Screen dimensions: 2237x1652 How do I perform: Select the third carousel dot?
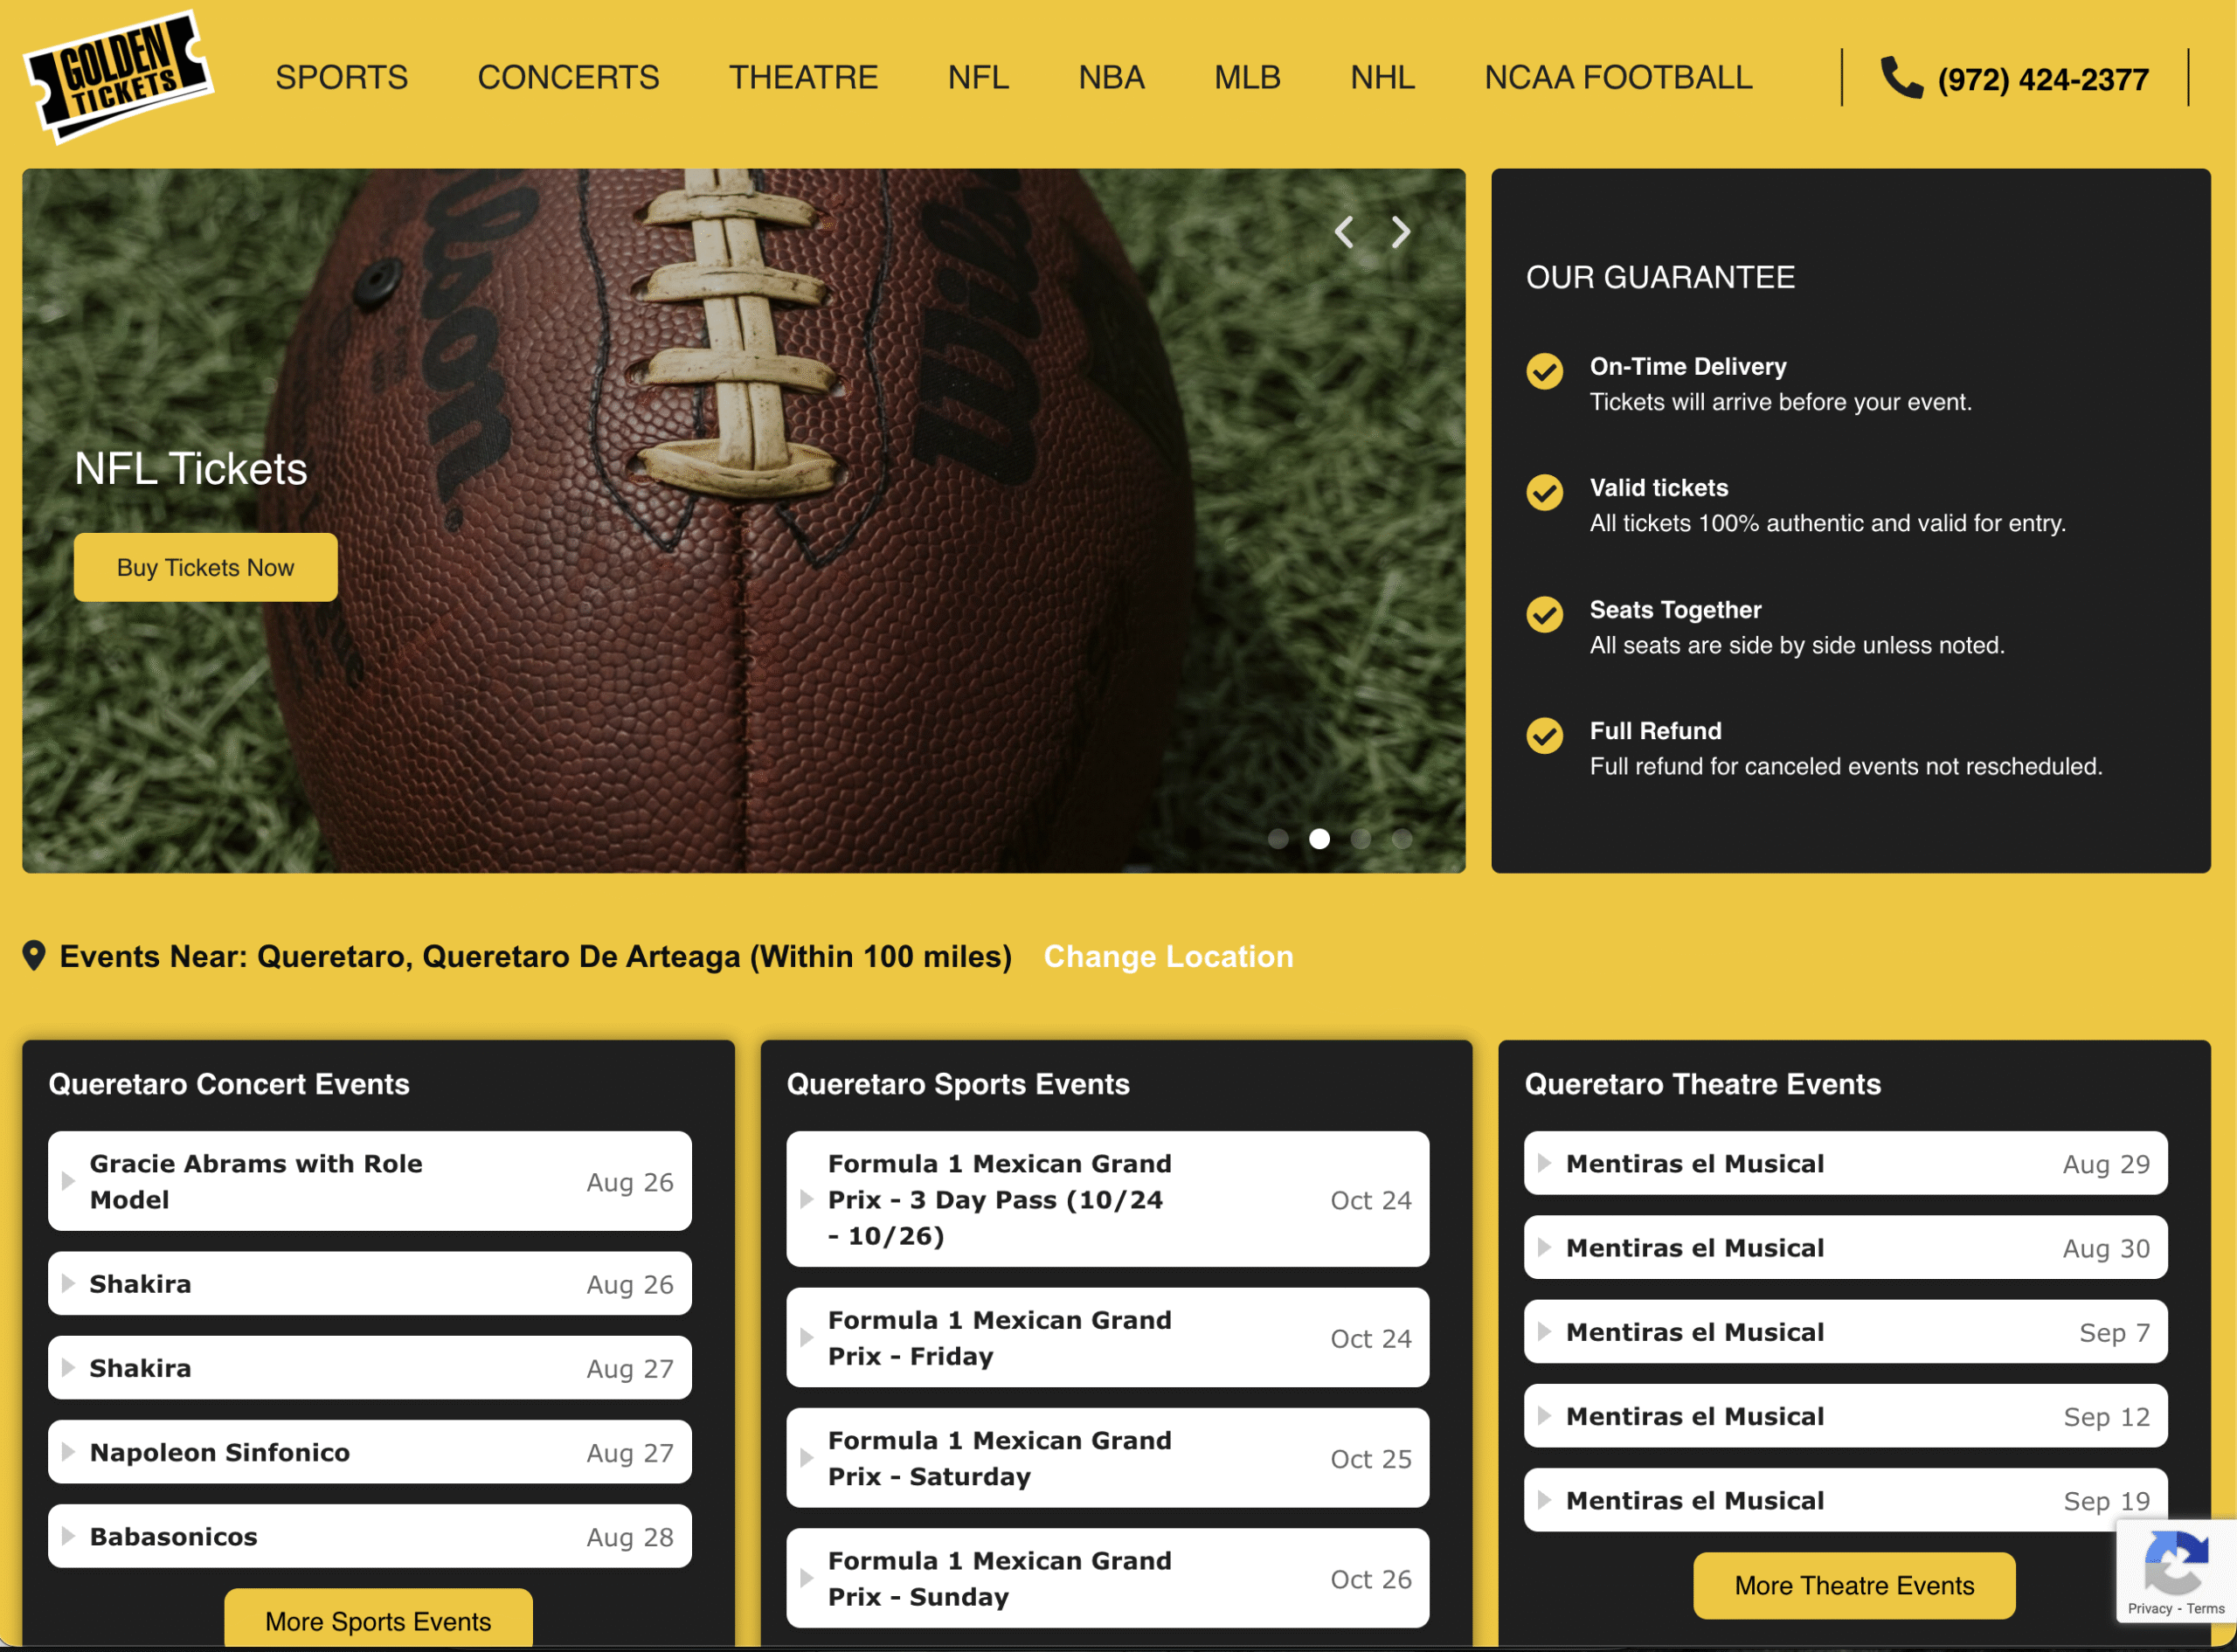(1361, 839)
